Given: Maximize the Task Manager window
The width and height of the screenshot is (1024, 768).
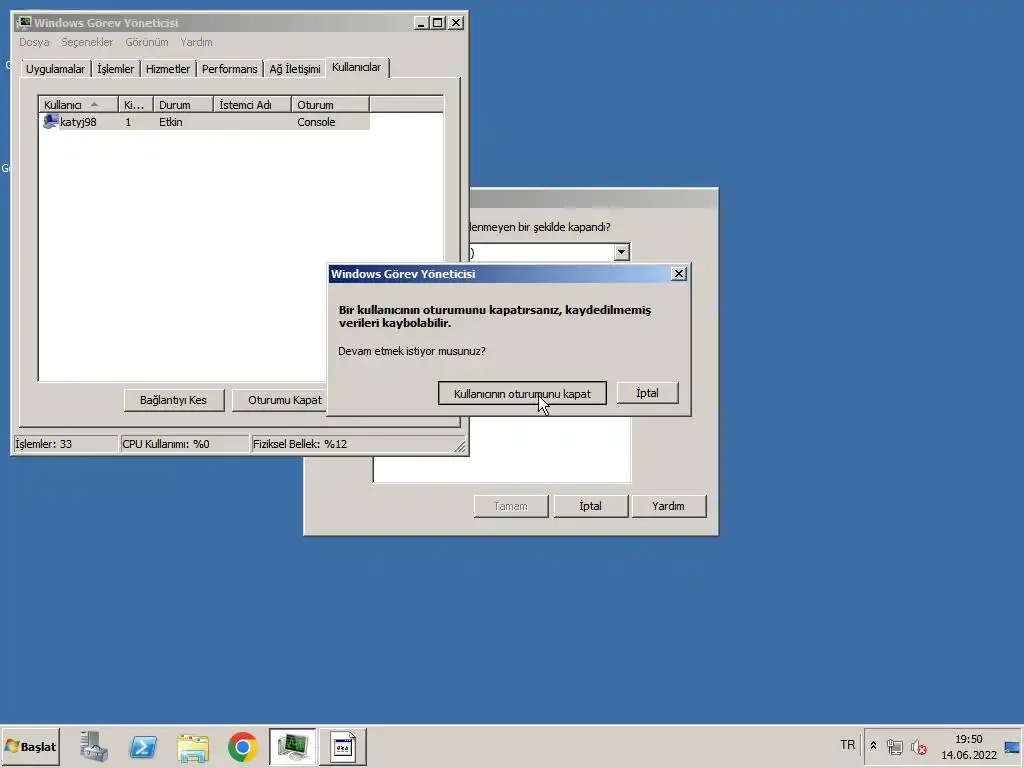Looking at the screenshot, I should tap(438, 23).
